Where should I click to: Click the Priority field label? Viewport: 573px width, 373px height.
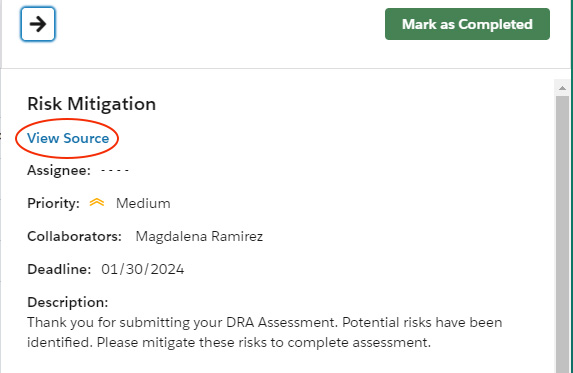pyautogui.click(x=53, y=203)
